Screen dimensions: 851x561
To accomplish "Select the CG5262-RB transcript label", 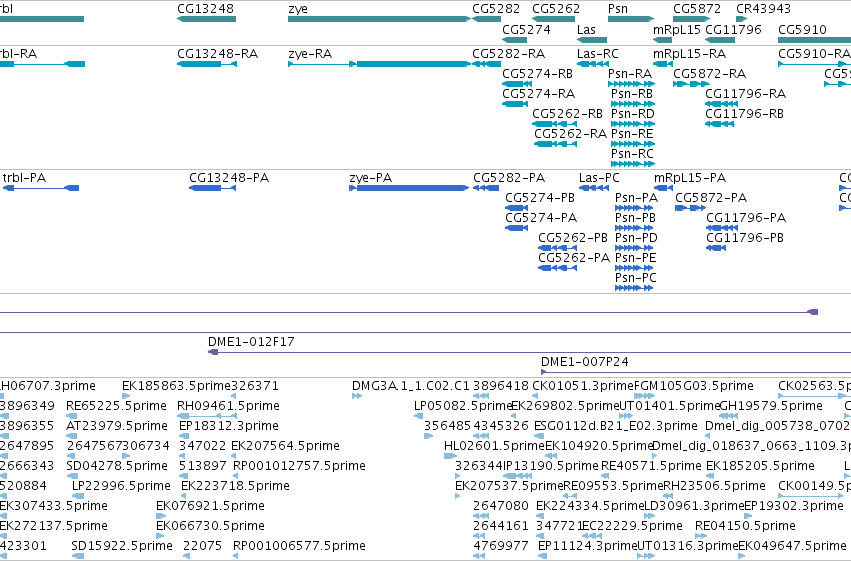I will [x=567, y=114].
